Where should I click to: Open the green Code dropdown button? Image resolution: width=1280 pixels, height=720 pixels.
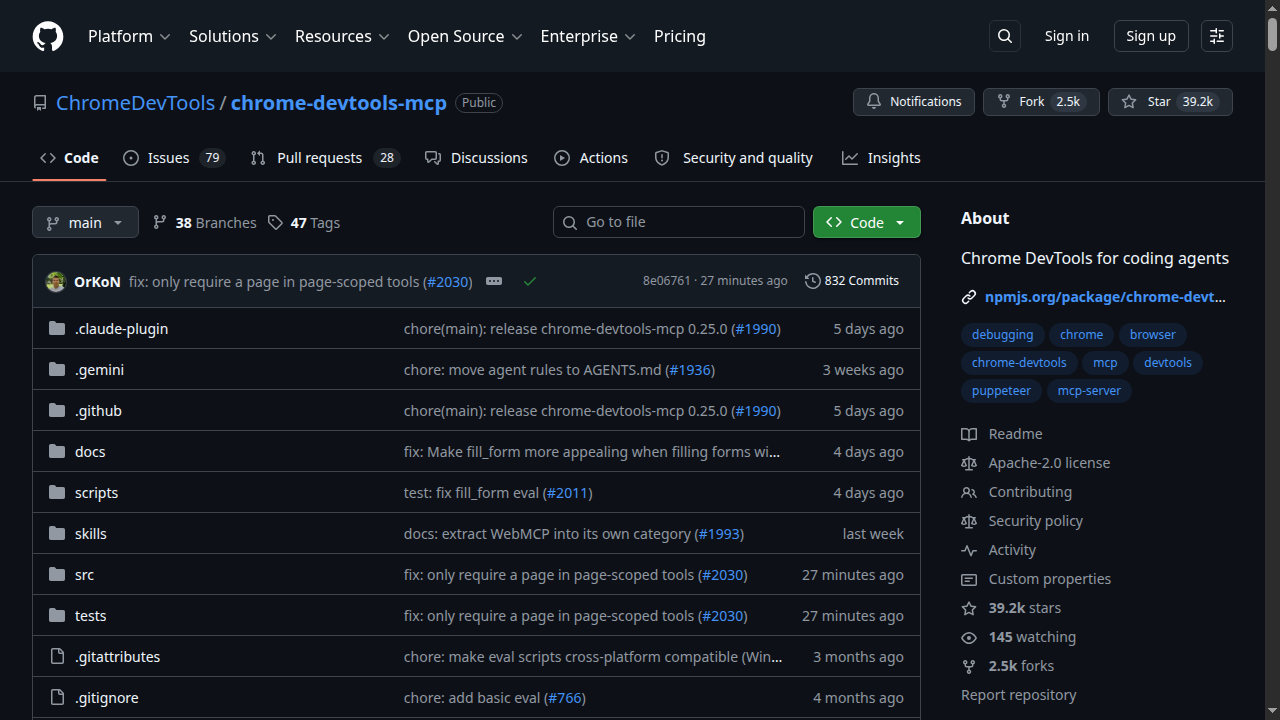click(867, 222)
